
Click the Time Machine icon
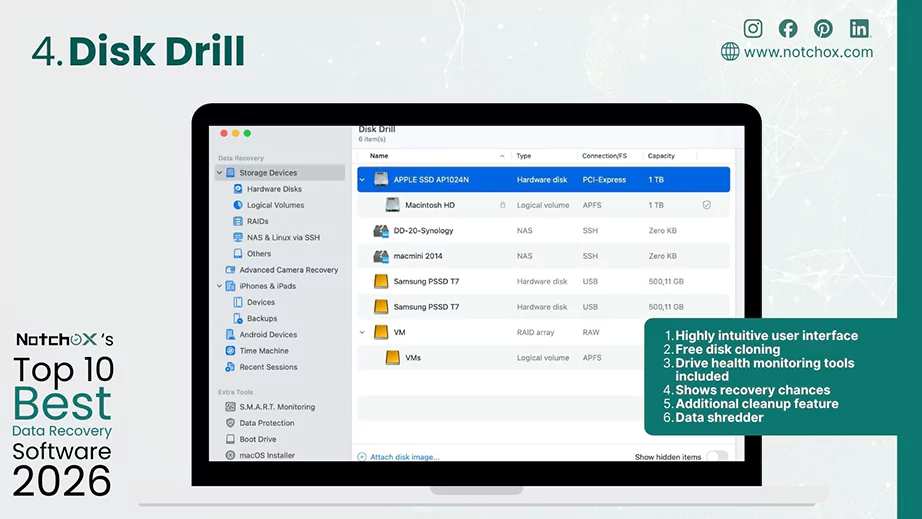click(230, 351)
